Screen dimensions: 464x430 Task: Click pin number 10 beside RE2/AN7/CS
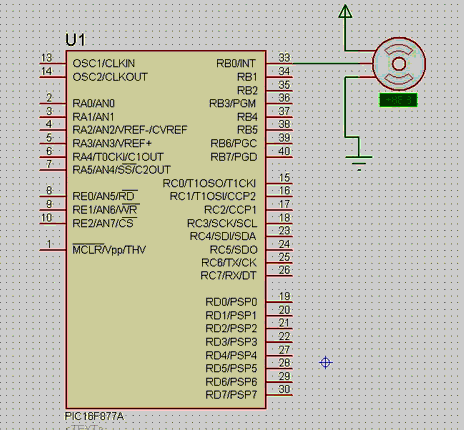point(47,218)
